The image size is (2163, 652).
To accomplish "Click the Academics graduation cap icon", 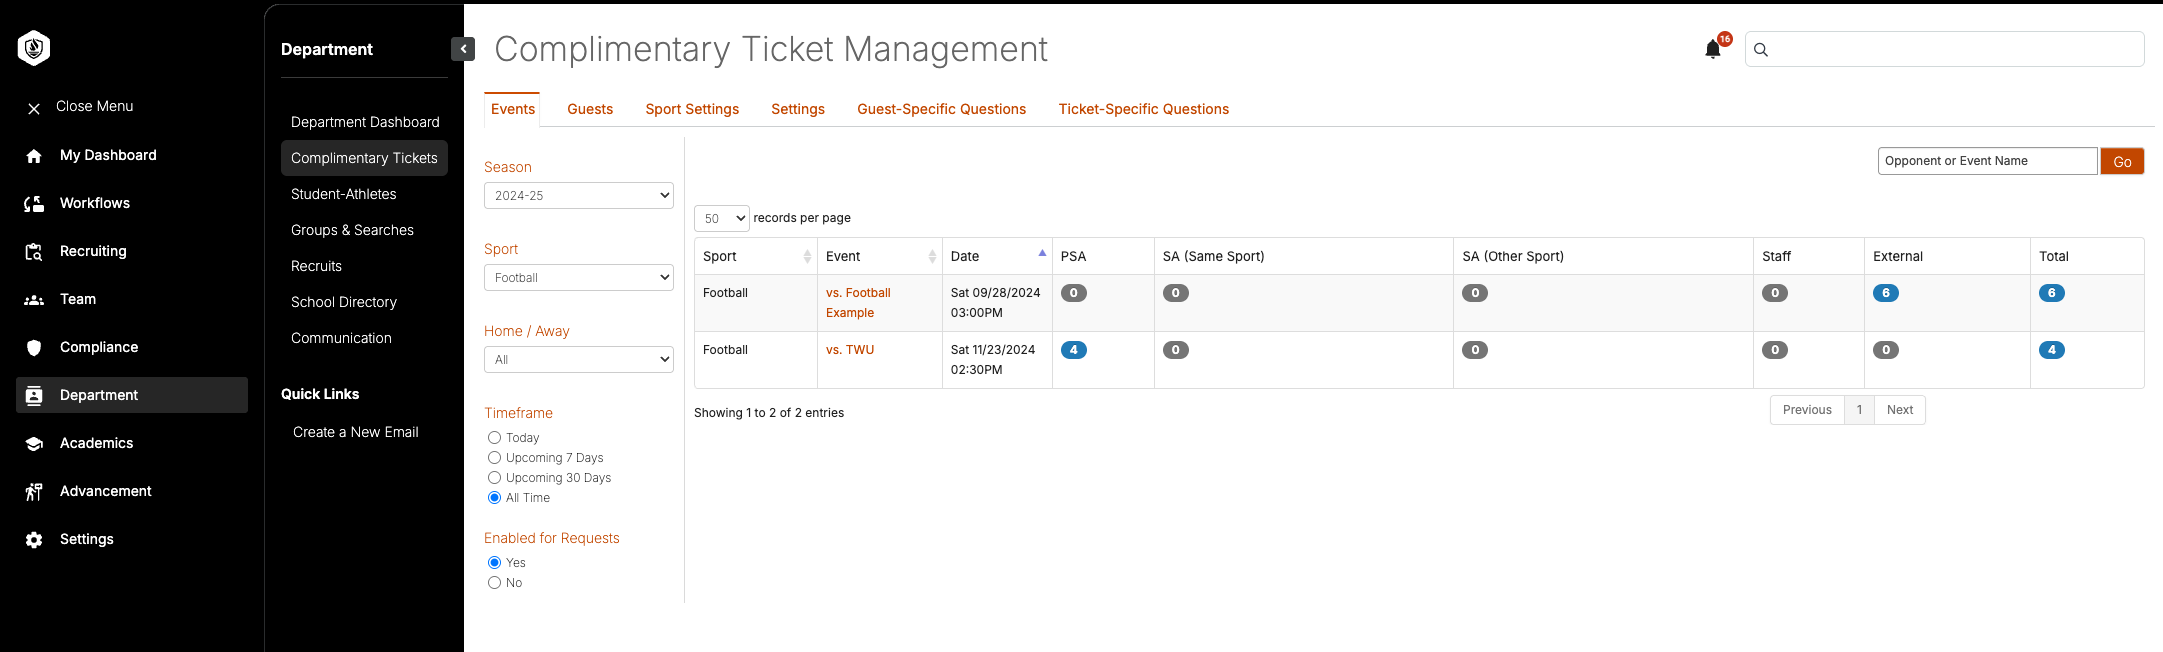I will (34, 444).
